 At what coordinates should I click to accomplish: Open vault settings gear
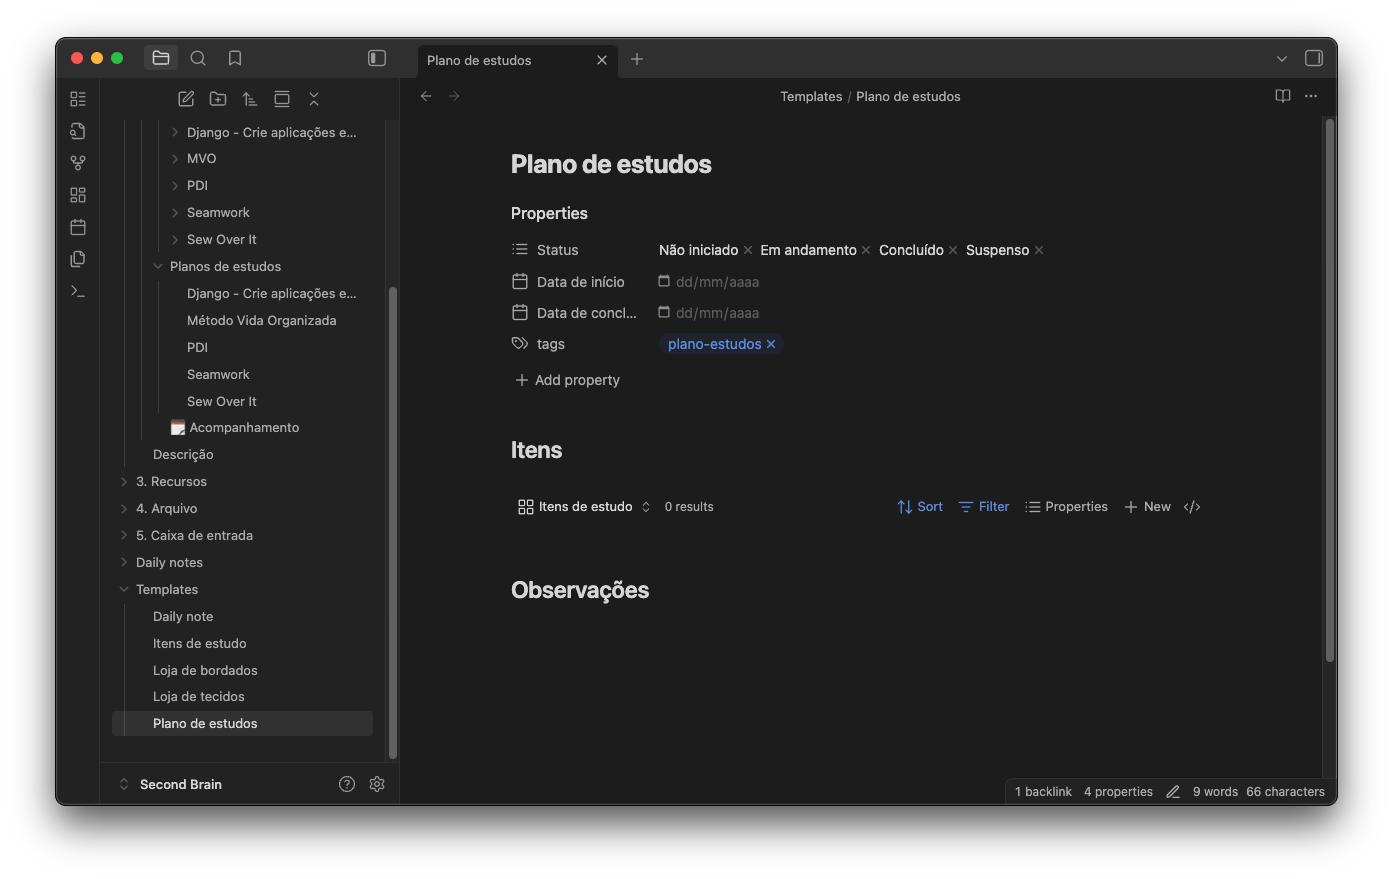(377, 784)
